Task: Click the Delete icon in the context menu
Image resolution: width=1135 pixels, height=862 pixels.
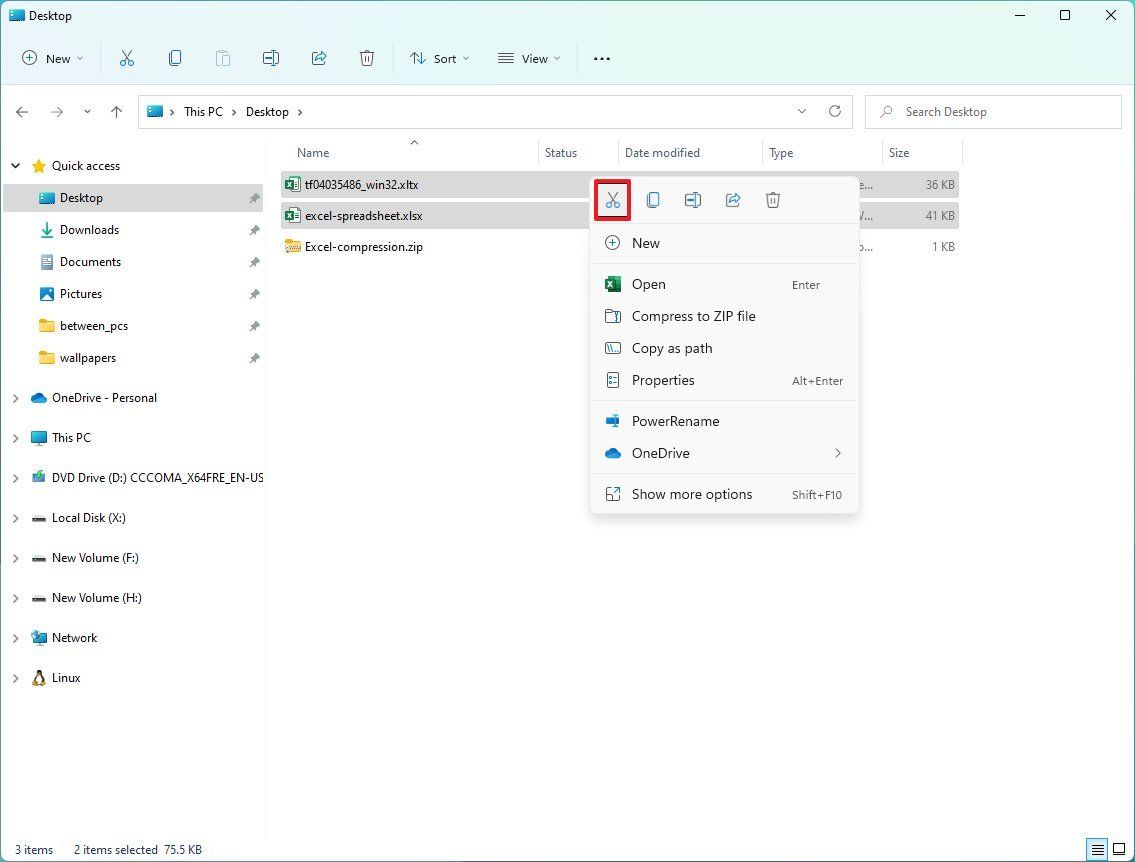Action: click(772, 200)
